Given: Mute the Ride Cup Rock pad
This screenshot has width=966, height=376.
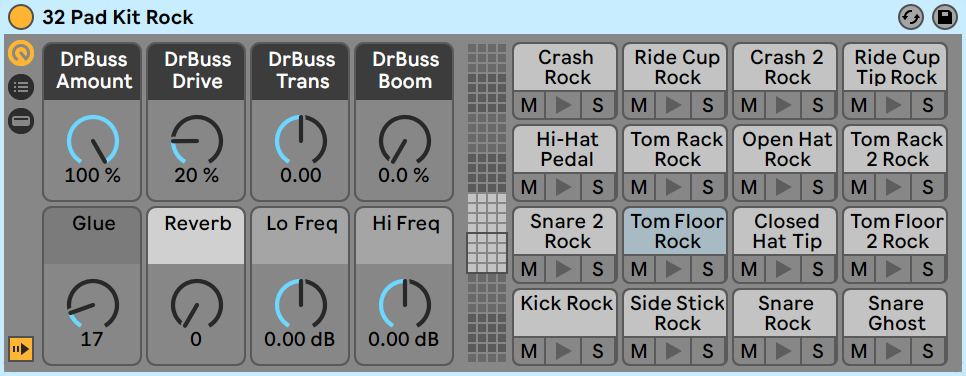Looking at the screenshot, I should pyautogui.click(x=639, y=105).
